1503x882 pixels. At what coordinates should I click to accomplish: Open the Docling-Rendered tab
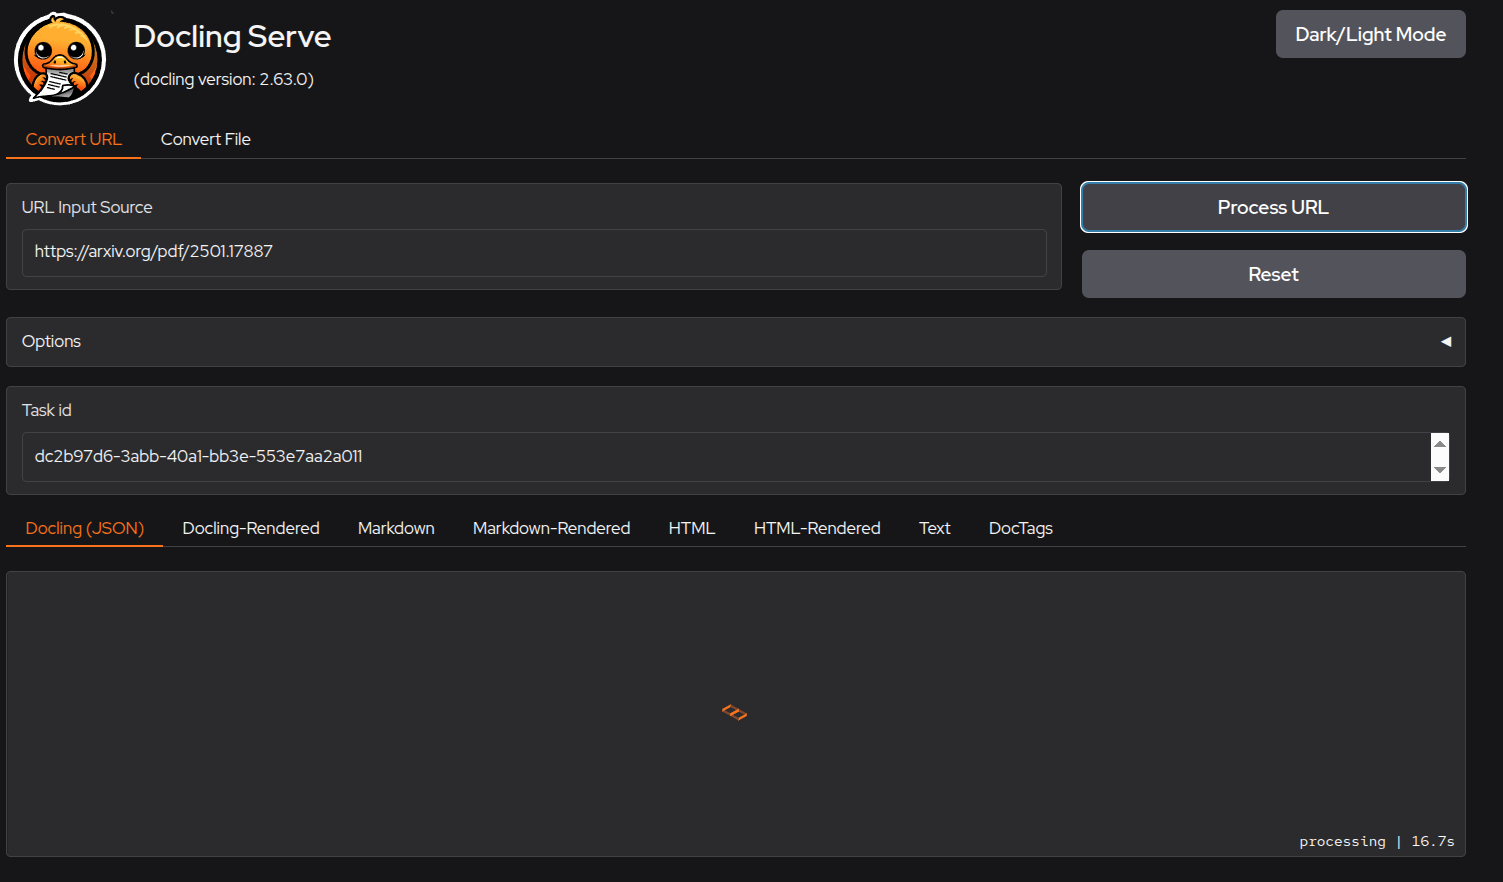(251, 529)
